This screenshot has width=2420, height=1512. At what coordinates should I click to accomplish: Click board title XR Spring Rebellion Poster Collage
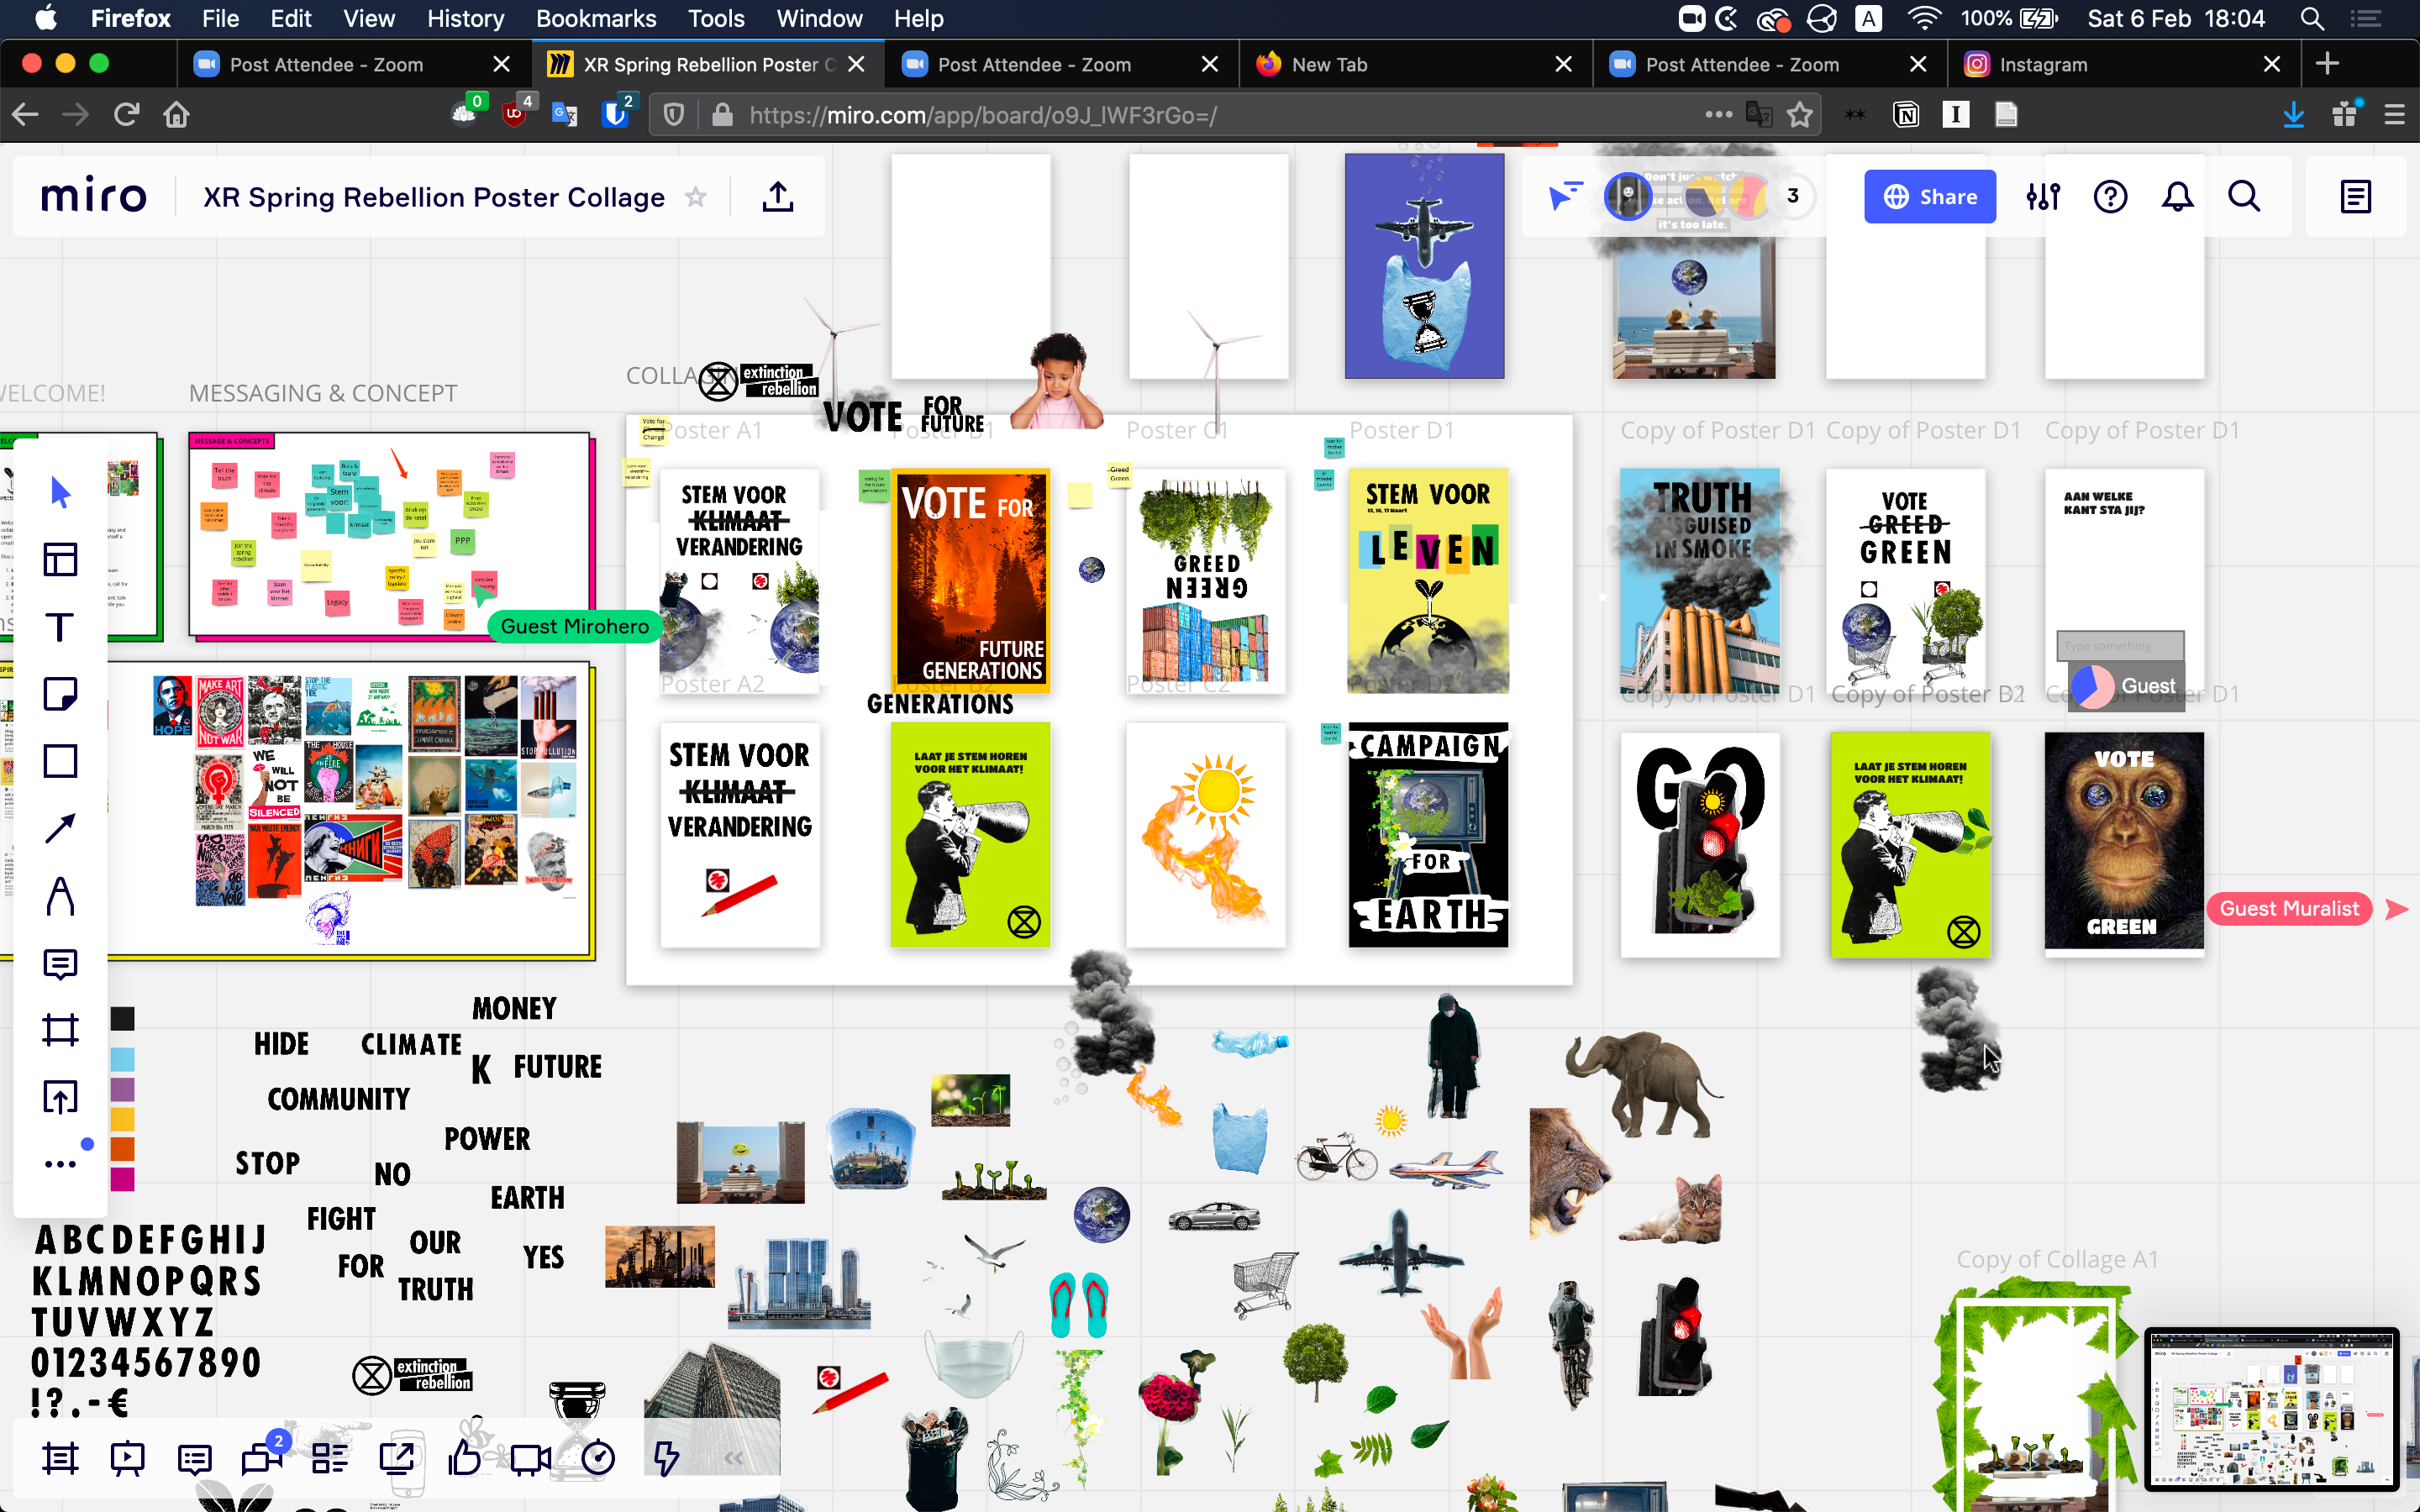pos(434,197)
